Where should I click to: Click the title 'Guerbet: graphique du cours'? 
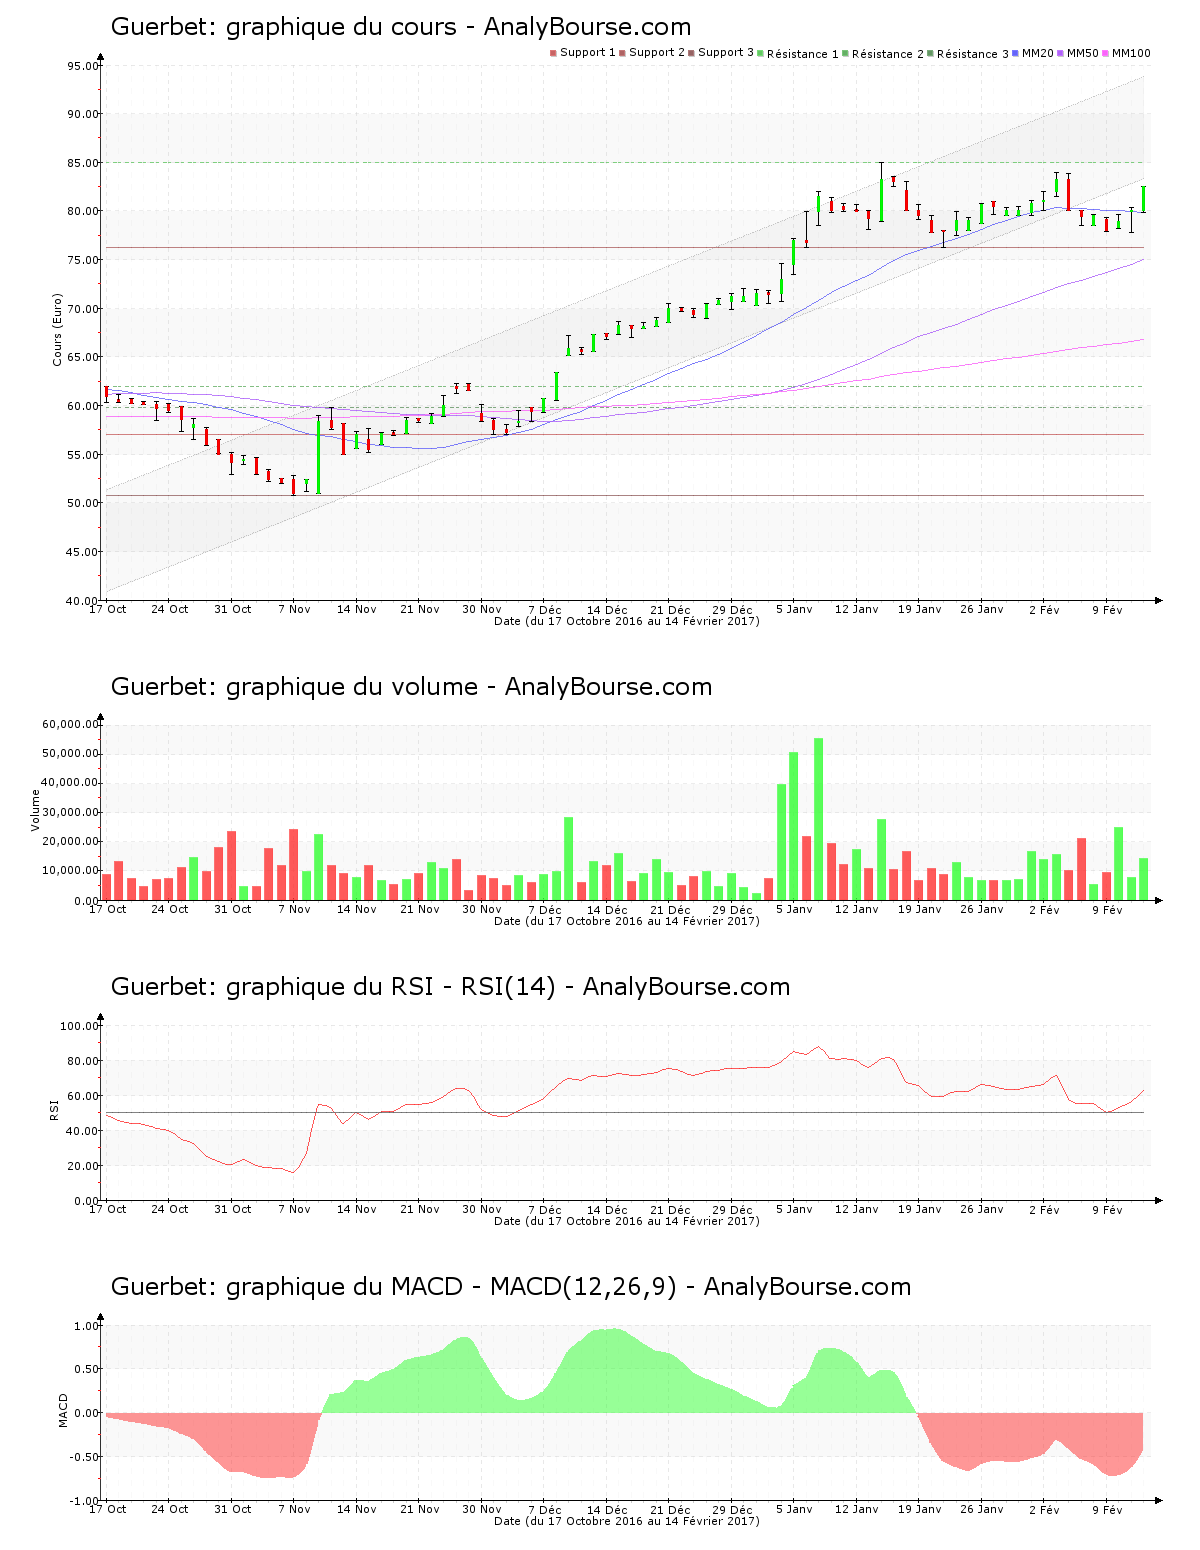(283, 27)
